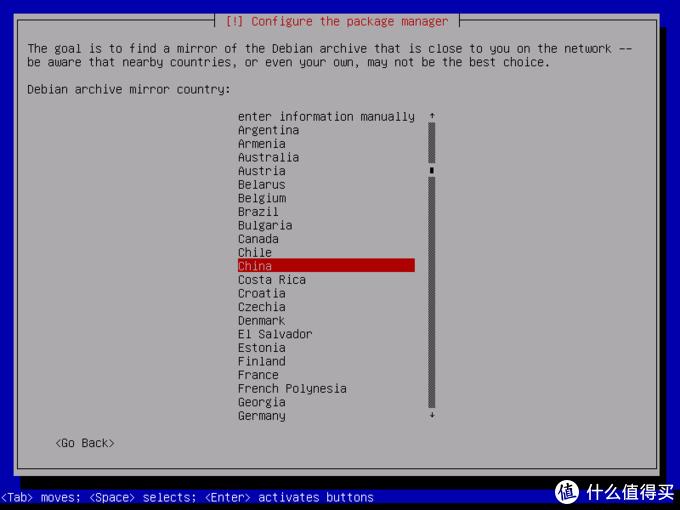This screenshot has height=510, width=680.
Task: Click the scrollbar down arrow
Action: (x=432, y=415)
